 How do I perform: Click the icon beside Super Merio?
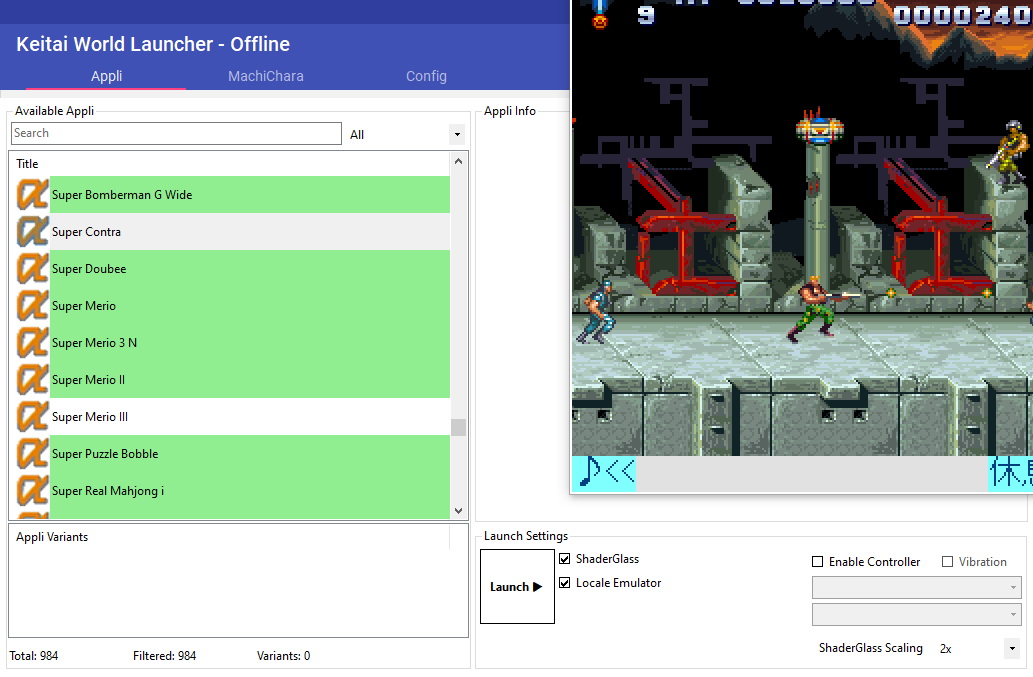[32, 306]
